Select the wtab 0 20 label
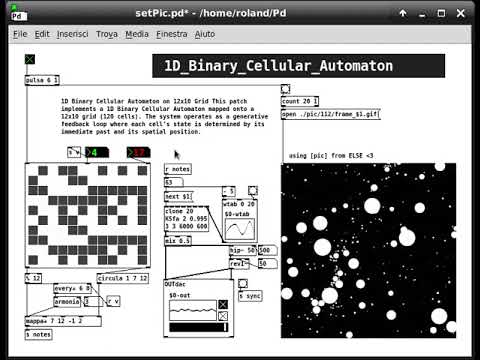 239,204
